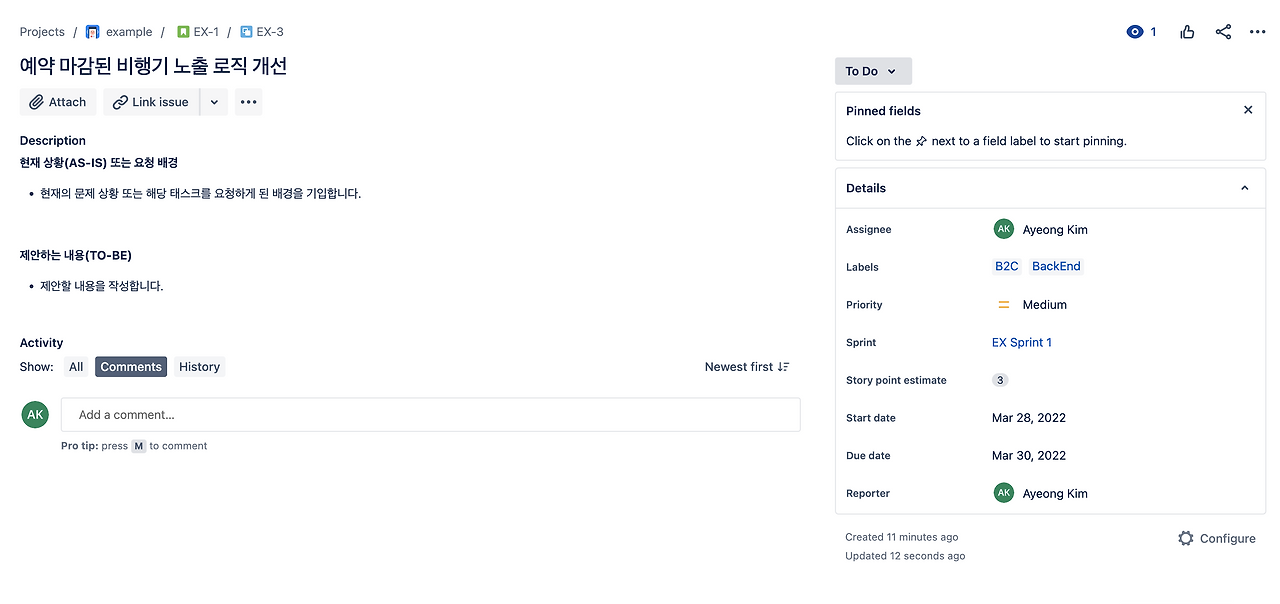Screen dimensions: 1280x604
Task: Switch to the All activity tab
Action: click(x=76, y=367)
